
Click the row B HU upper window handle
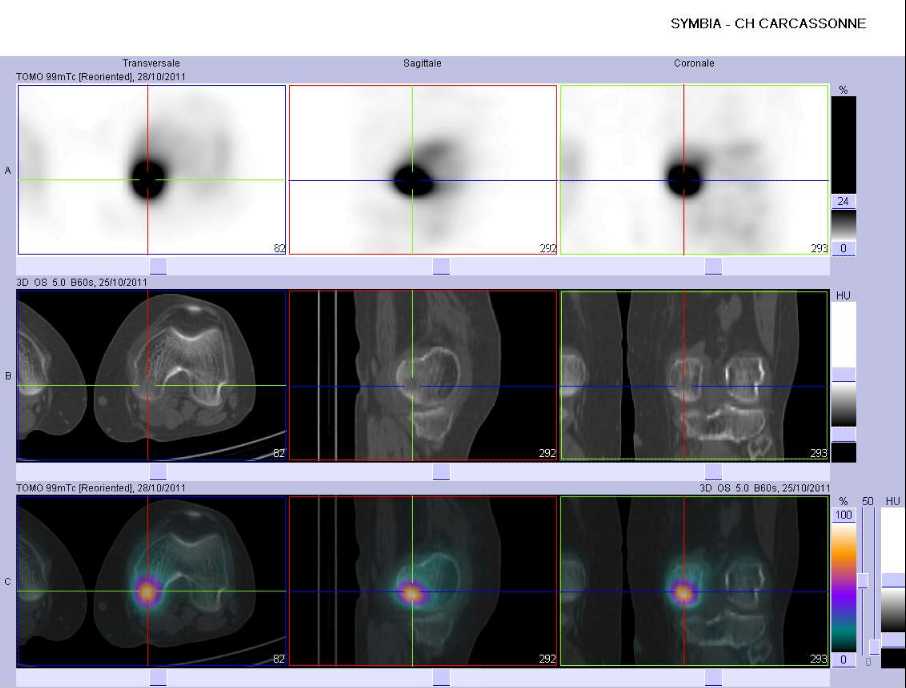click(844, 374)
